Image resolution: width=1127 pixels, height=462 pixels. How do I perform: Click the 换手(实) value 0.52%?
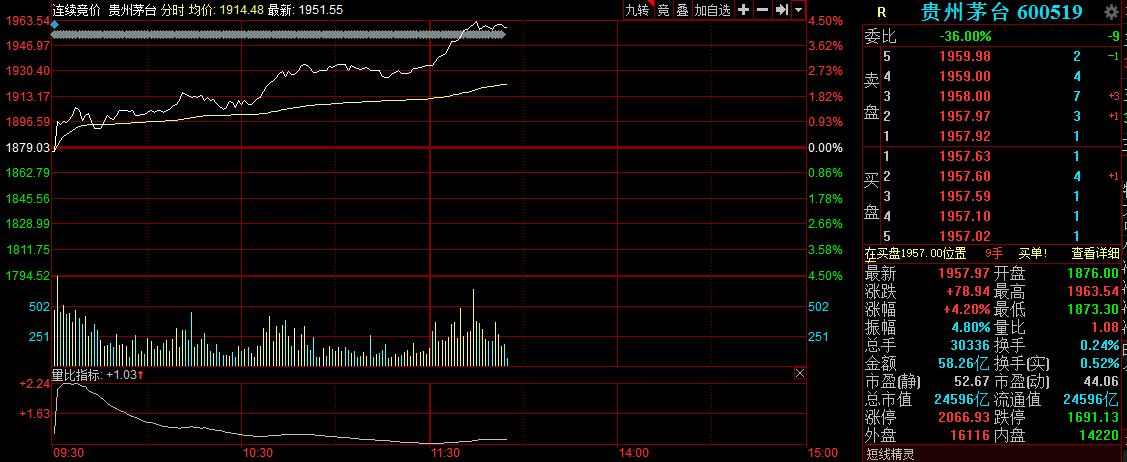(x=1100, y=364)
